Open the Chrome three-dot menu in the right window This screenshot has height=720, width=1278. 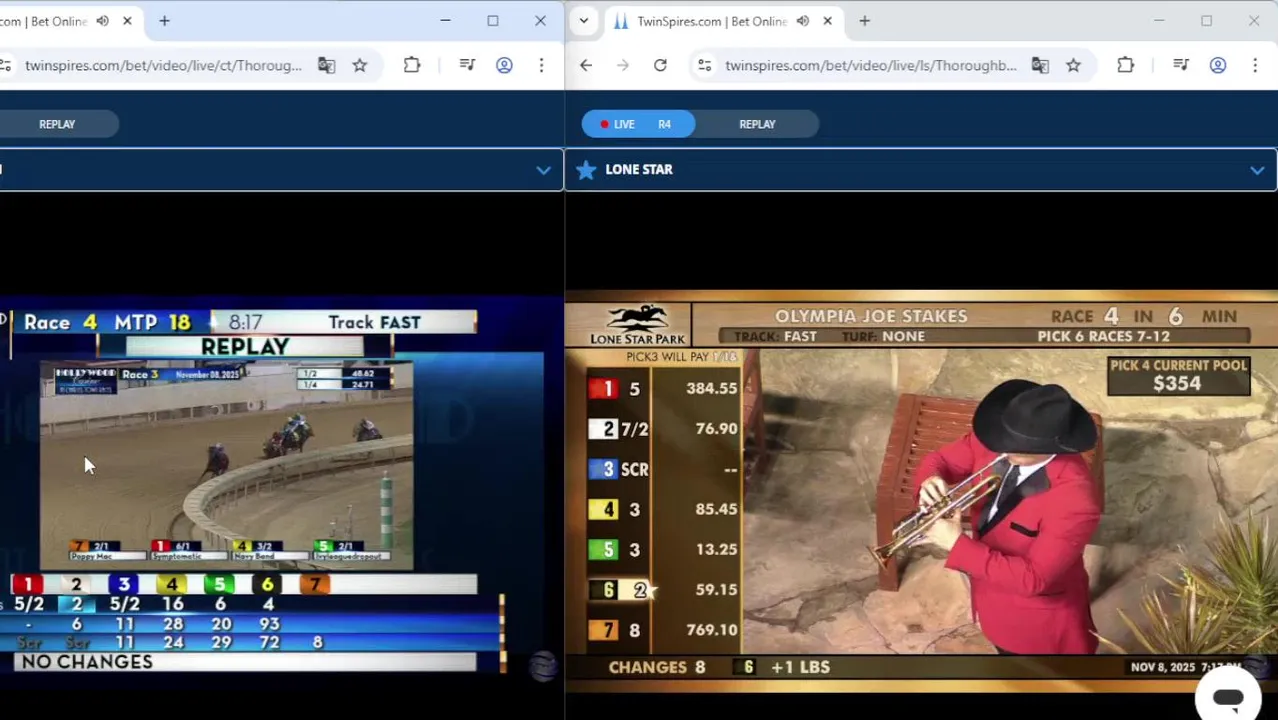click(x=1255, y=65)
